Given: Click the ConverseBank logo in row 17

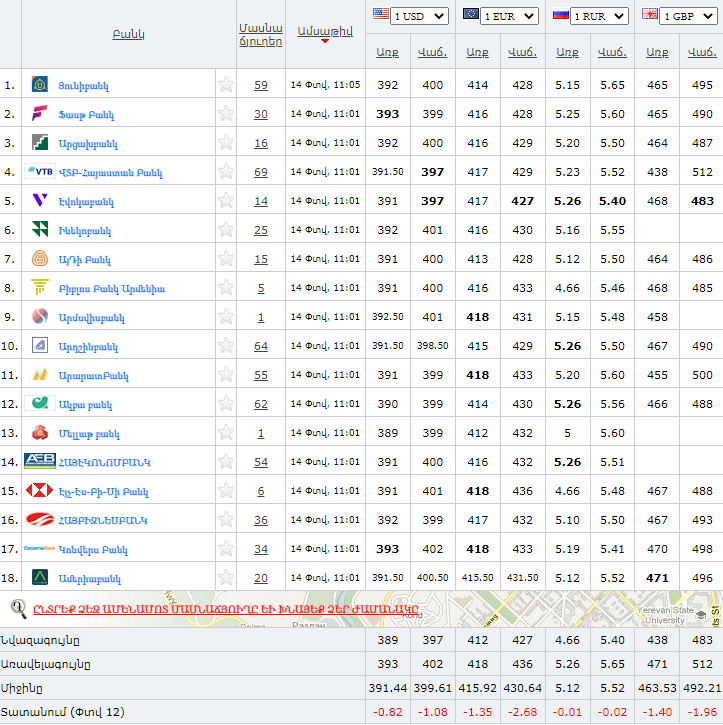Looking at the screenshot, I should pyautogui.click(x=40, y=548).
